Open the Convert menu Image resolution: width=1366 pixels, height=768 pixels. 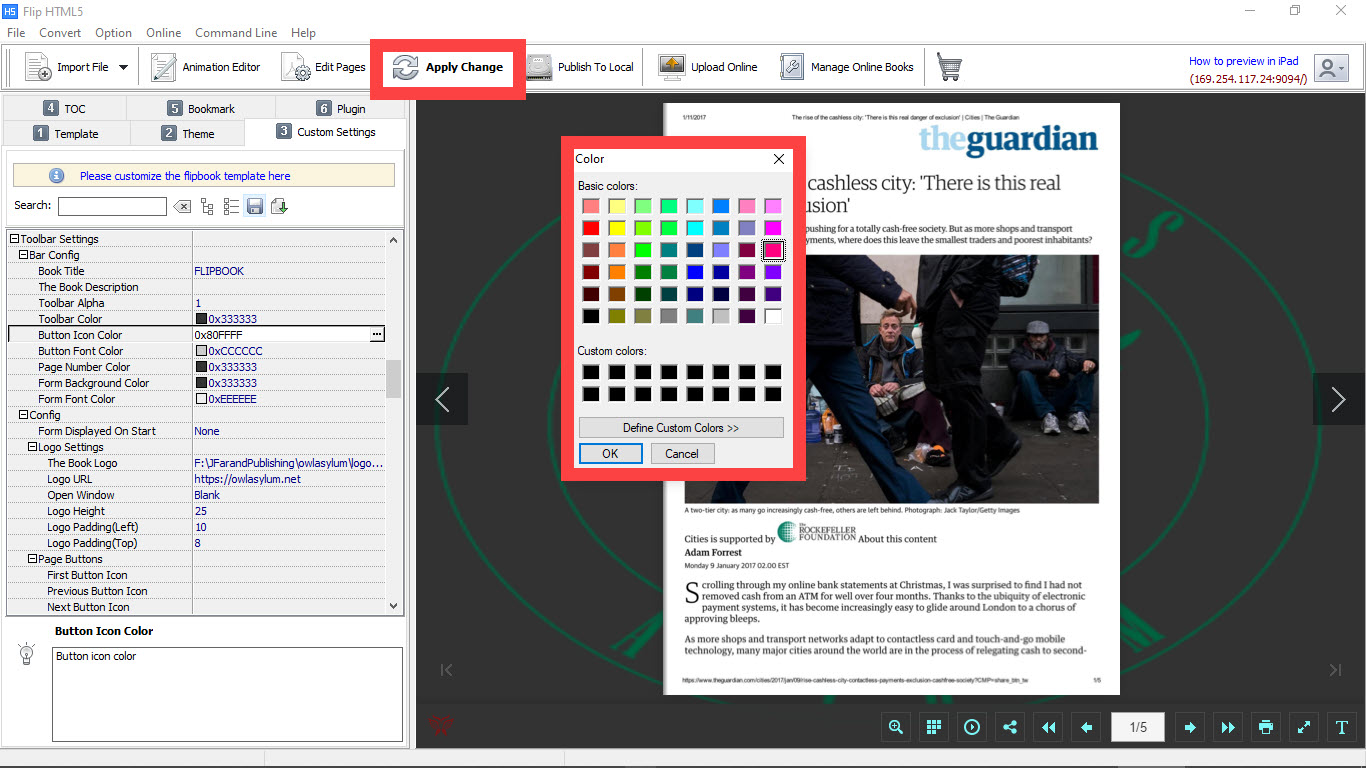point(60,33)
